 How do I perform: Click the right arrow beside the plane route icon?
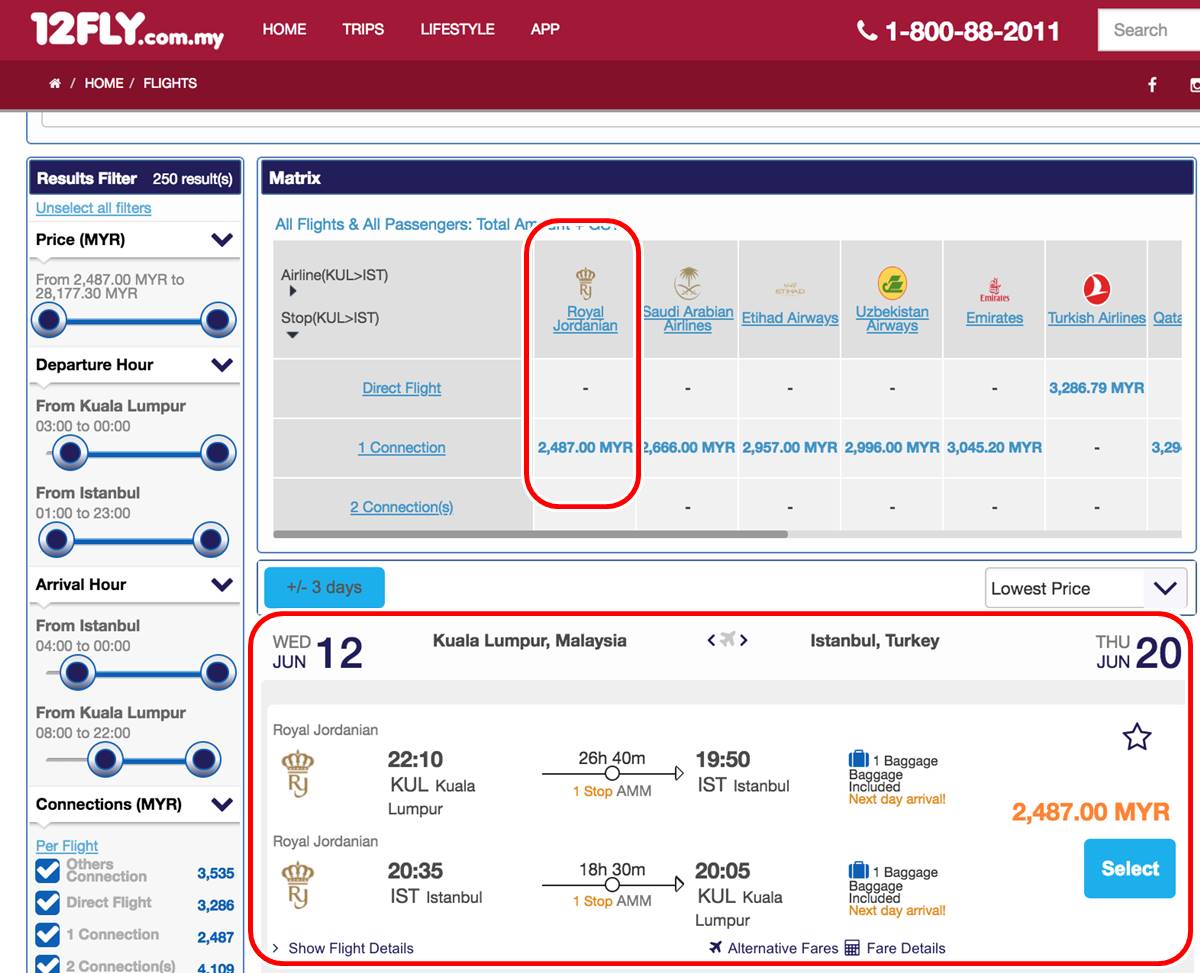(x=744, y=640)
